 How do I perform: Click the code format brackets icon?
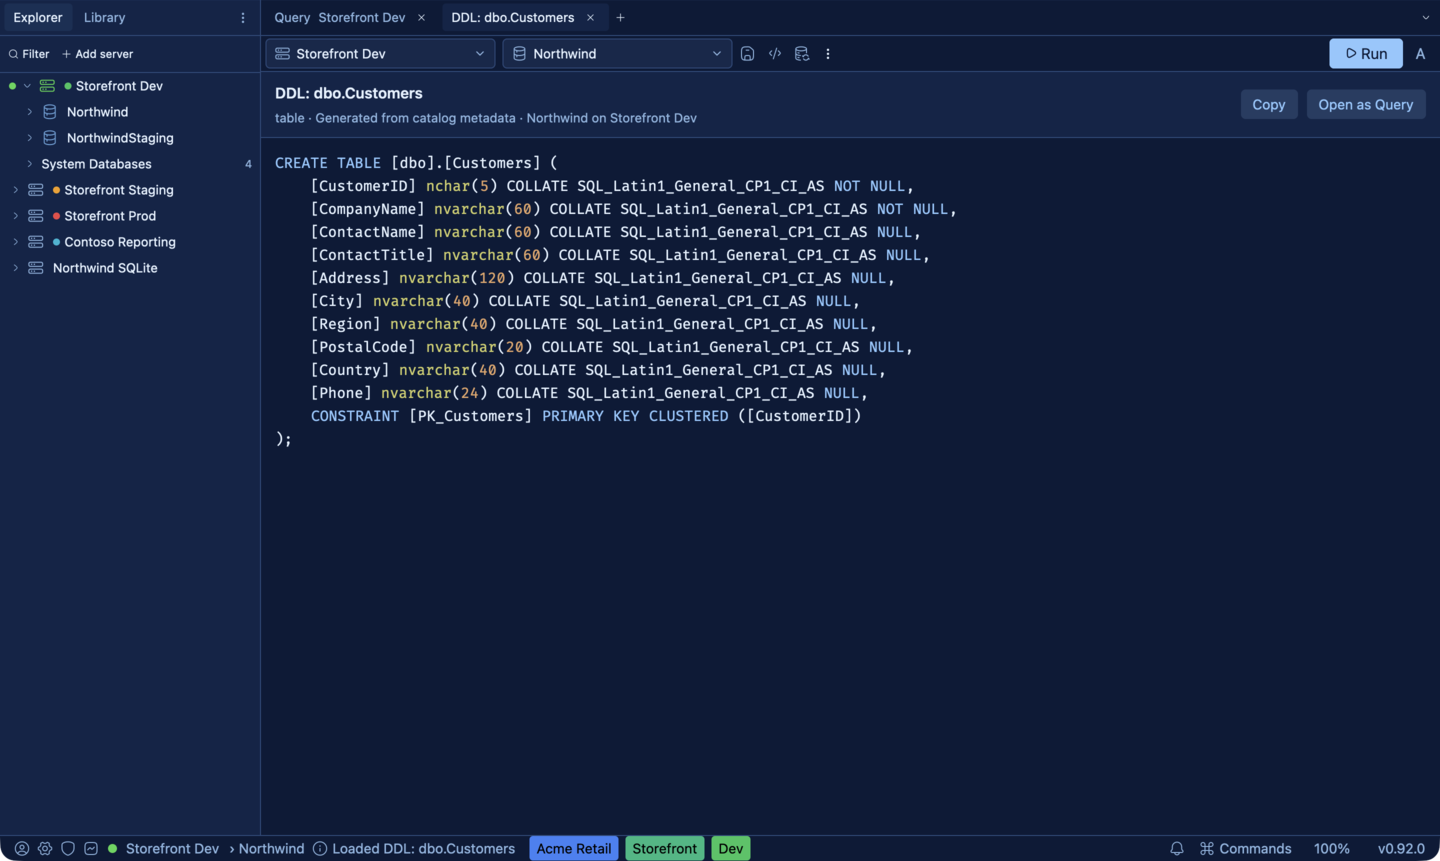click(x=775, y=54)
